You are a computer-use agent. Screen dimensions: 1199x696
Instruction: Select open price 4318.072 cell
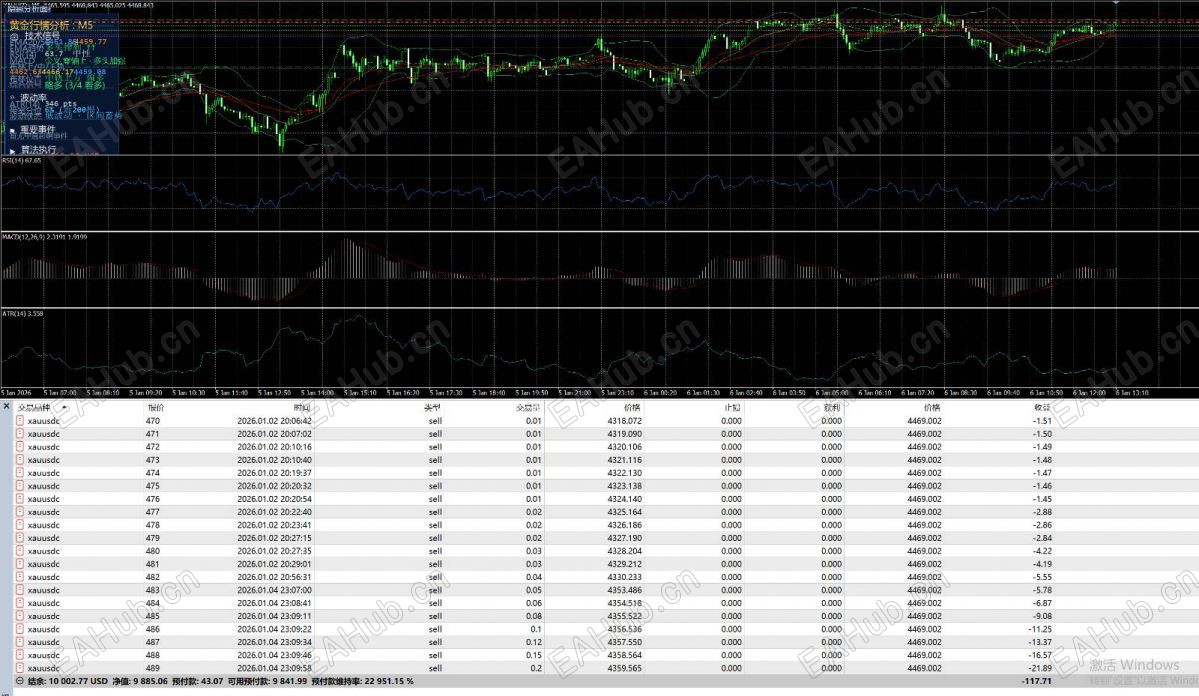(625, 421)
